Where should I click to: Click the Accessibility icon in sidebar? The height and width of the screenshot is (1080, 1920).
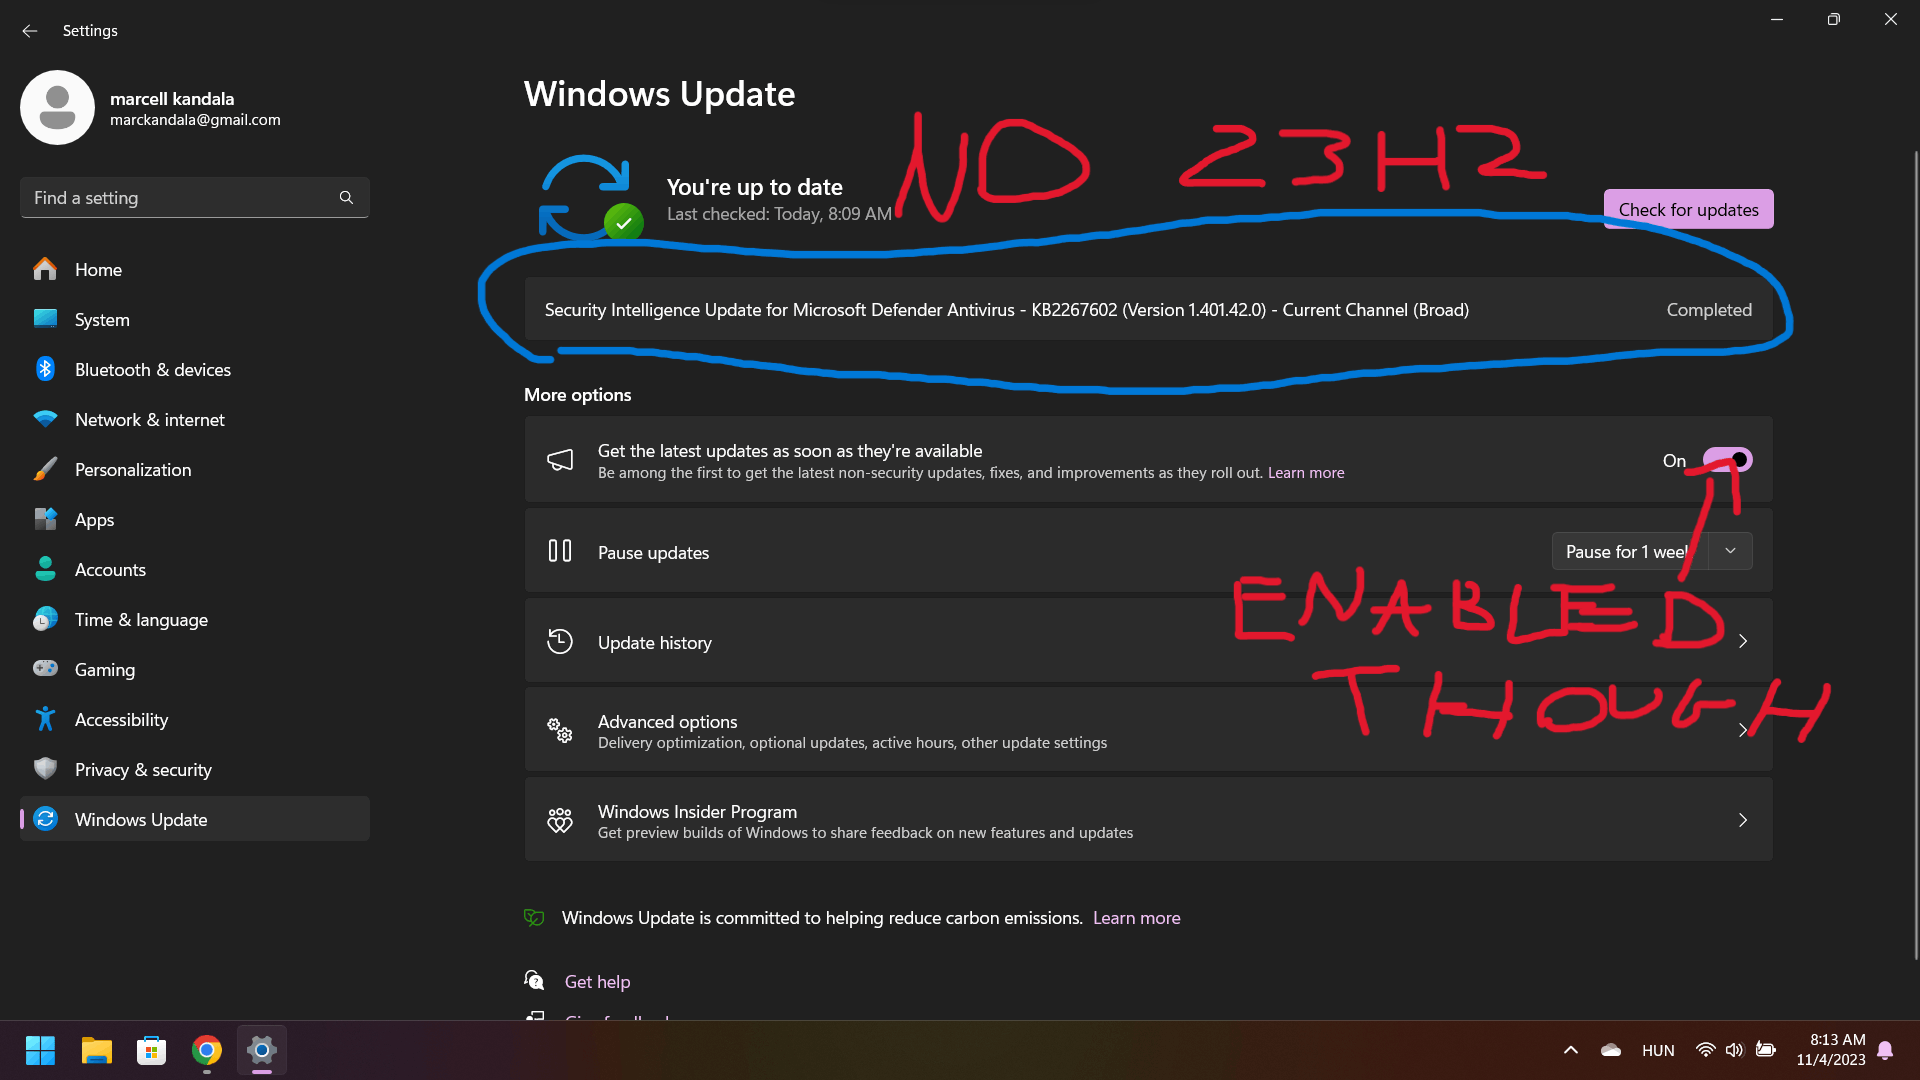point(46,719)
